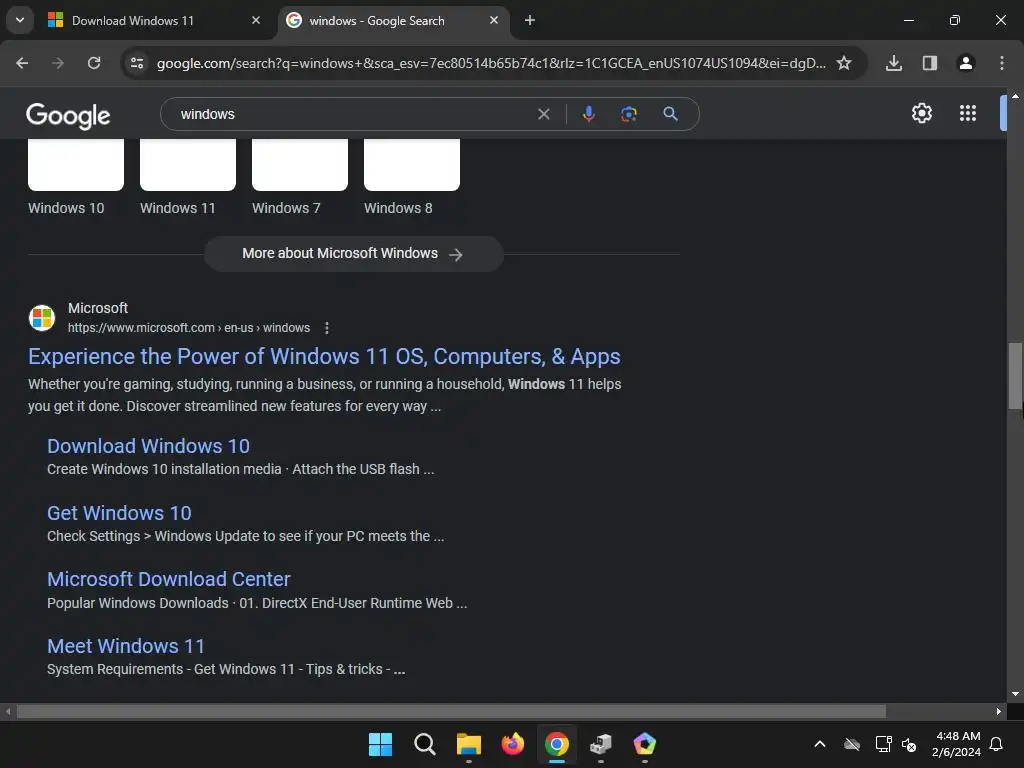The width and height of the screenshot is (1024, 768).
Task: Open Chrome profile icon
Action: pos(965,63)
